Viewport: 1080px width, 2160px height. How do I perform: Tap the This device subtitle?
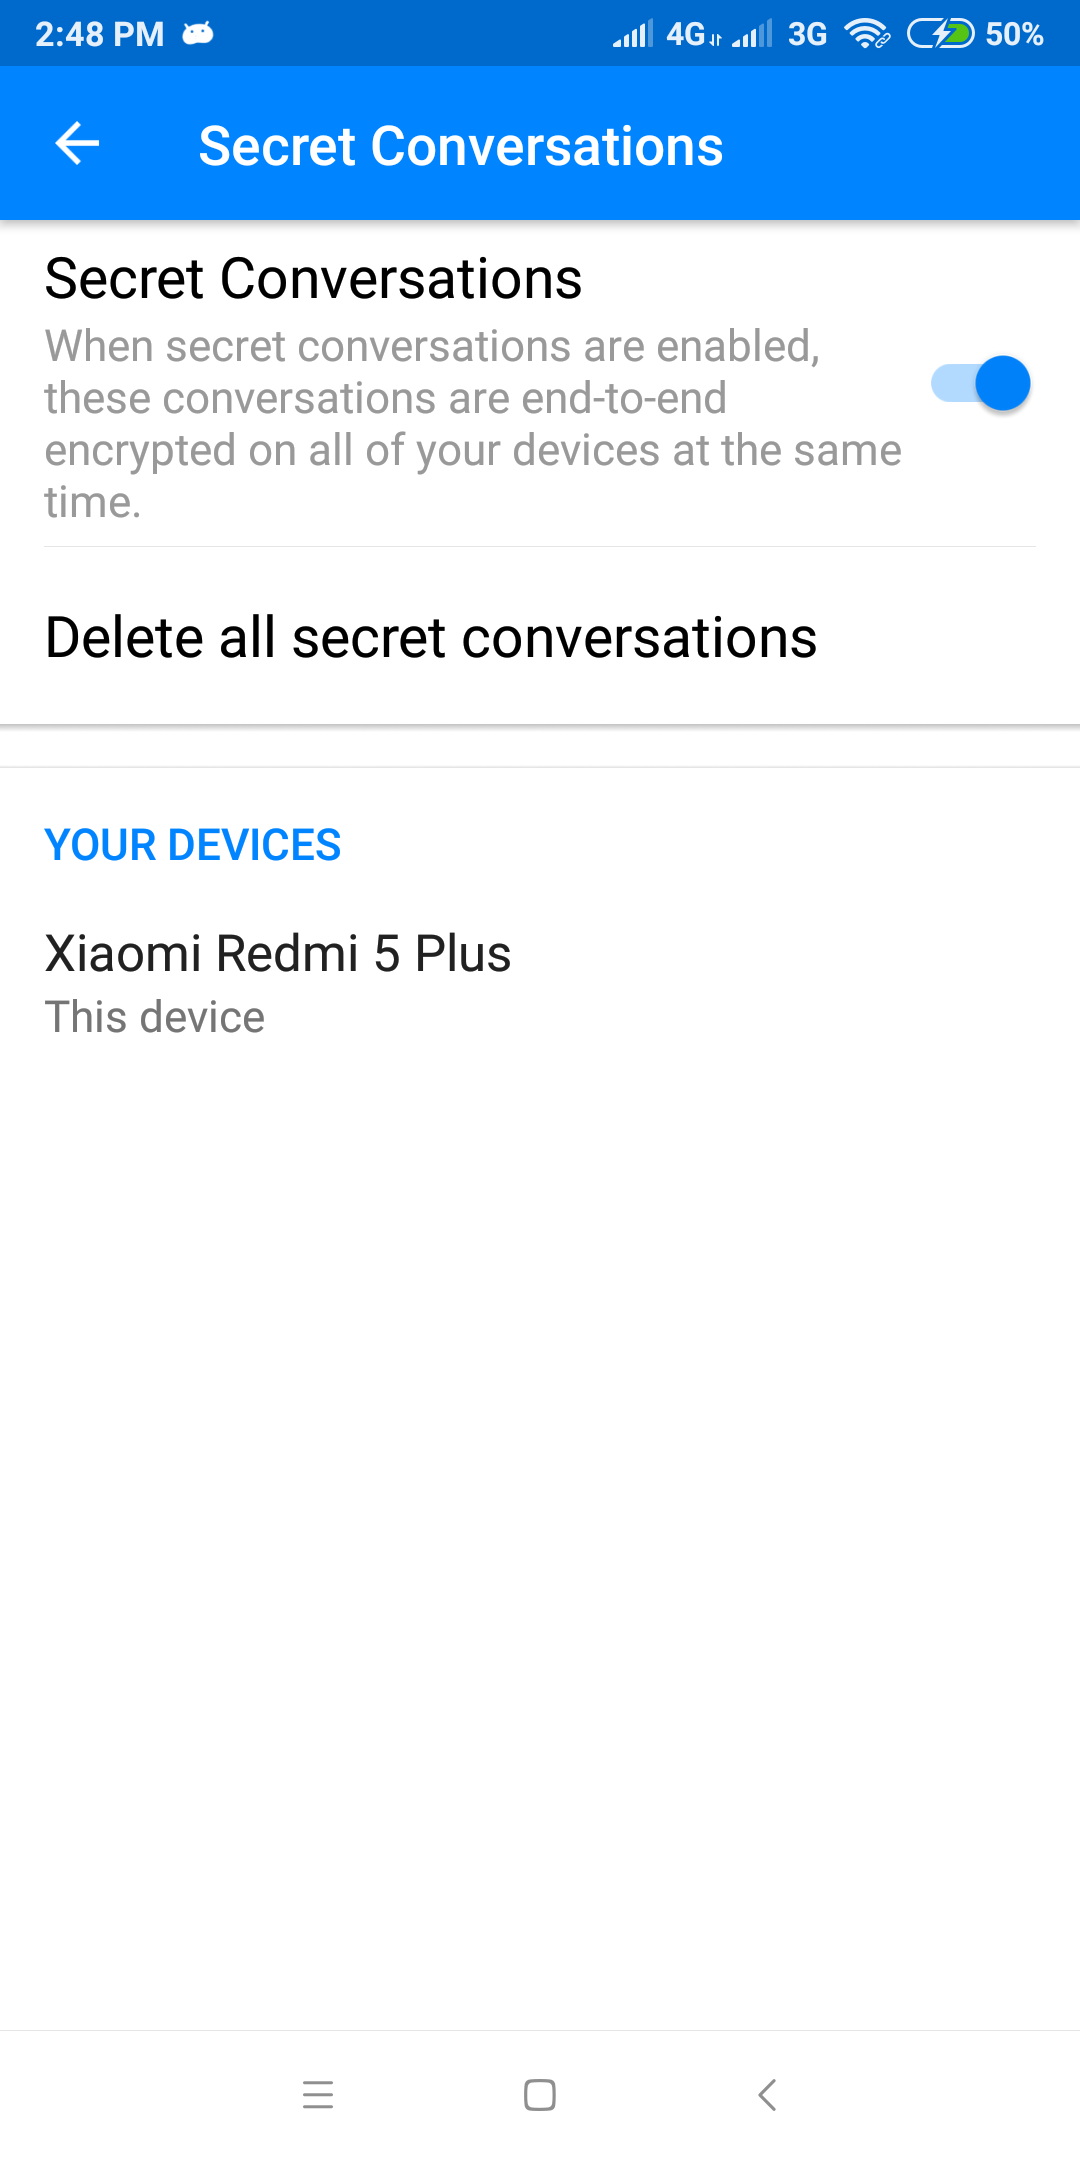(x=155, y=1017)
